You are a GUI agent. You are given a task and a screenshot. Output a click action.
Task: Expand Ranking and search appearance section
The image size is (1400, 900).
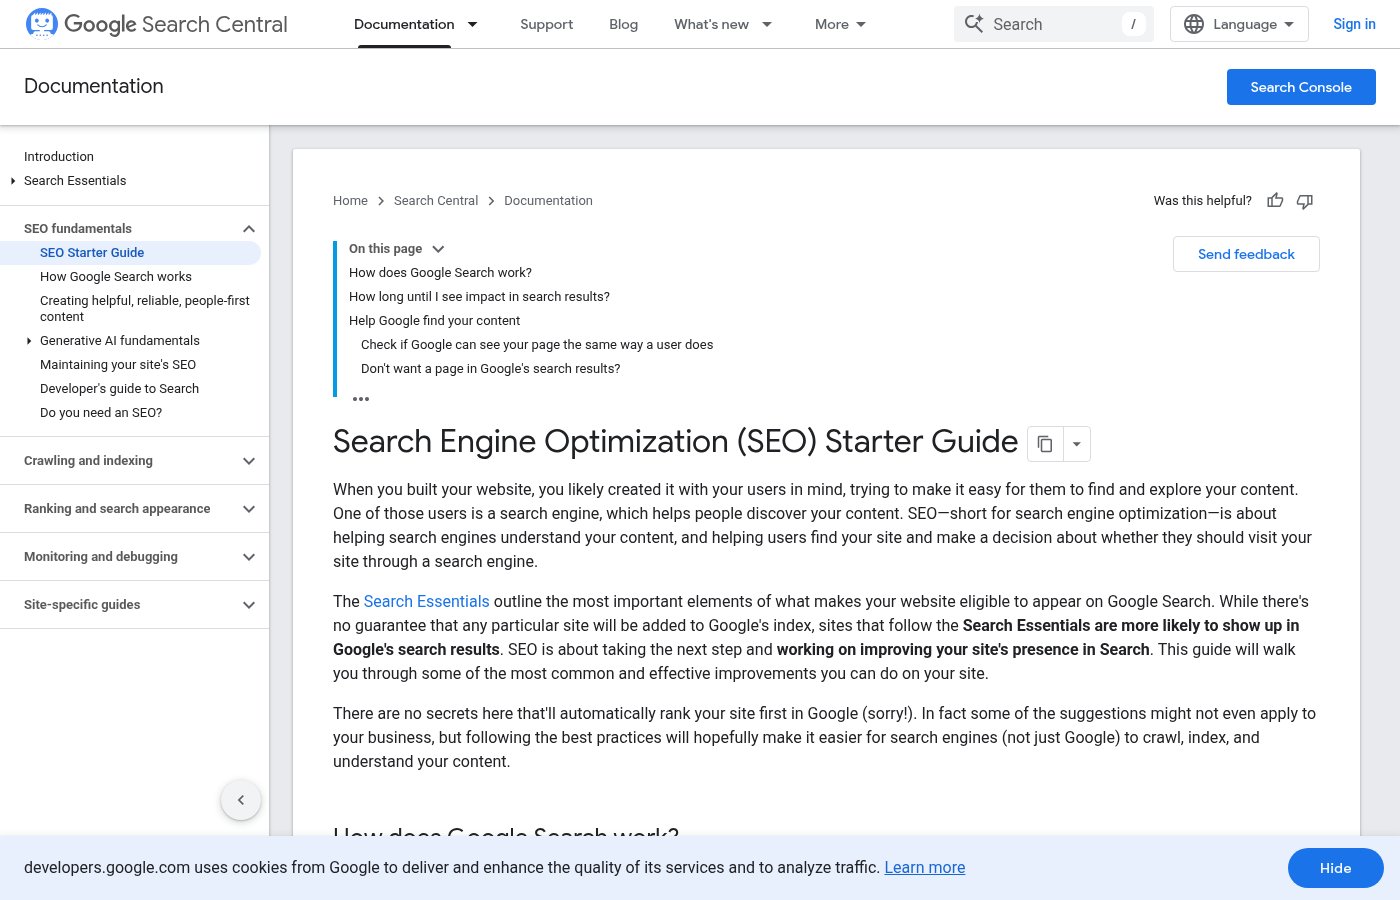[x=249, y=509]
